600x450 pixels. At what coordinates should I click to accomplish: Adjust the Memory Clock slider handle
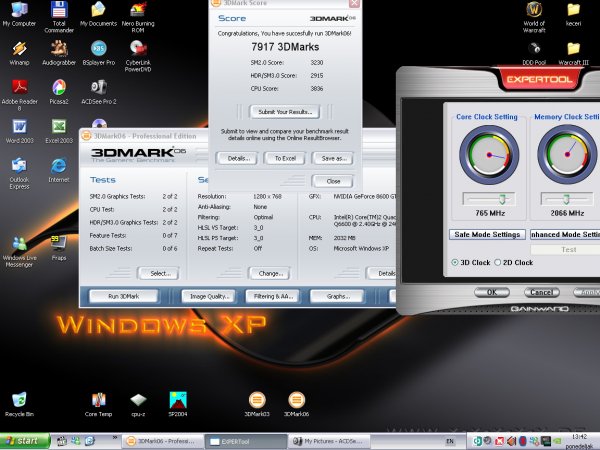[x=566, y=199]
